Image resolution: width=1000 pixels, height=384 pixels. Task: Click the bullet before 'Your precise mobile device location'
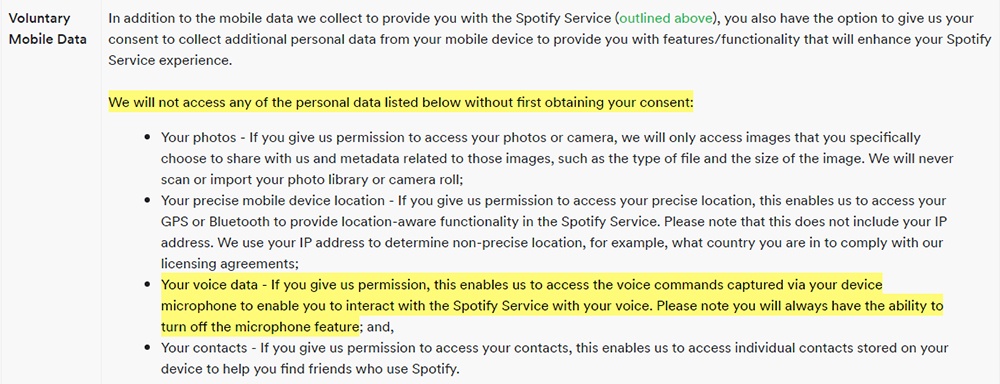click(148, 201)
